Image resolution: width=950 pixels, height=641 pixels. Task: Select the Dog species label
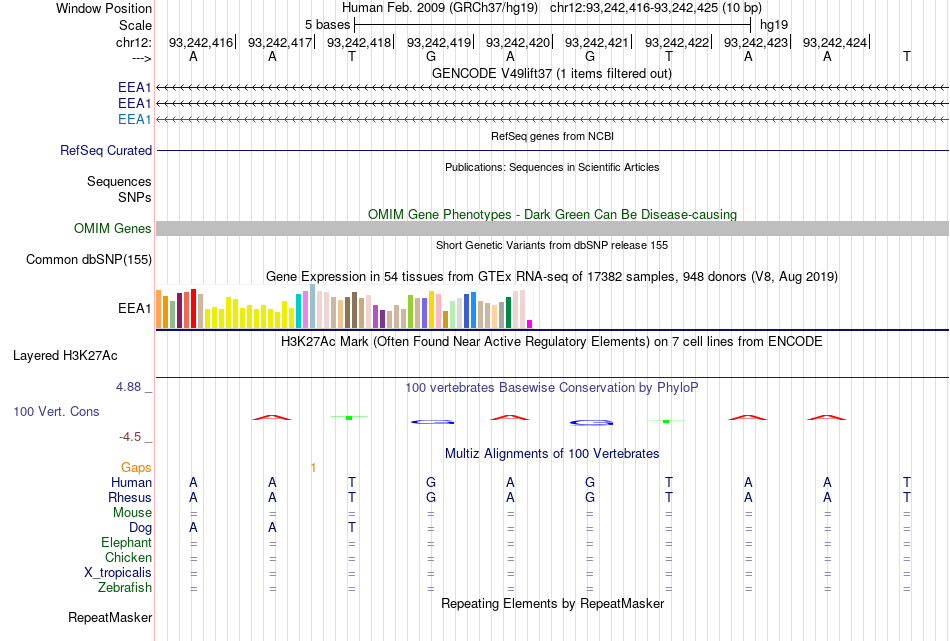140,528
